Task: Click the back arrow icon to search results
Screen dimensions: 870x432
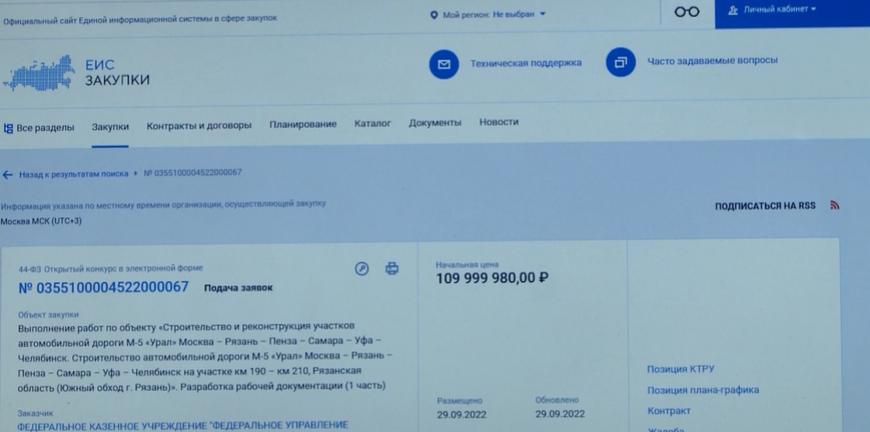Action: tap(7, 175)
